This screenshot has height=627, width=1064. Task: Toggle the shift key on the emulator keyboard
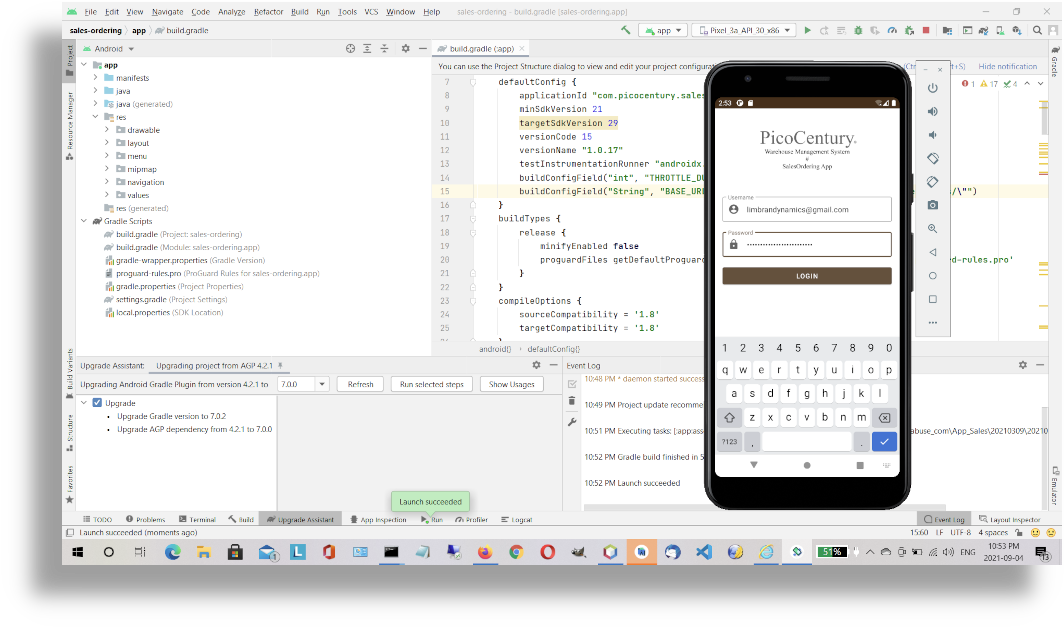point(730,418)
